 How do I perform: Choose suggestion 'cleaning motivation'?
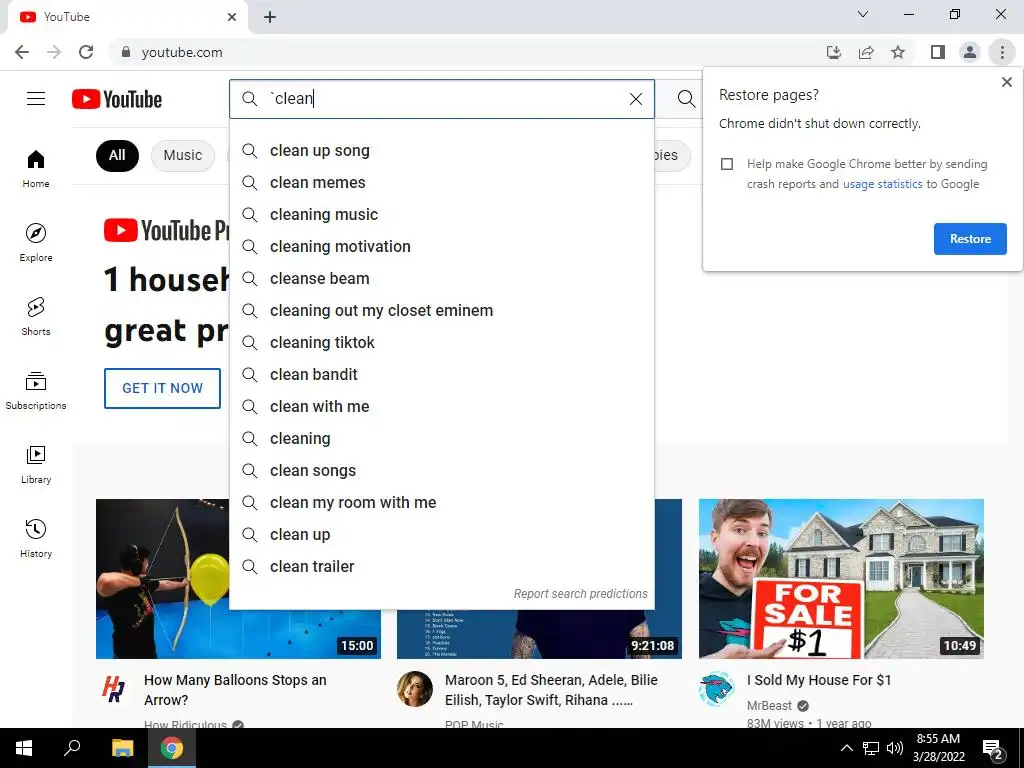coord(441,247)
